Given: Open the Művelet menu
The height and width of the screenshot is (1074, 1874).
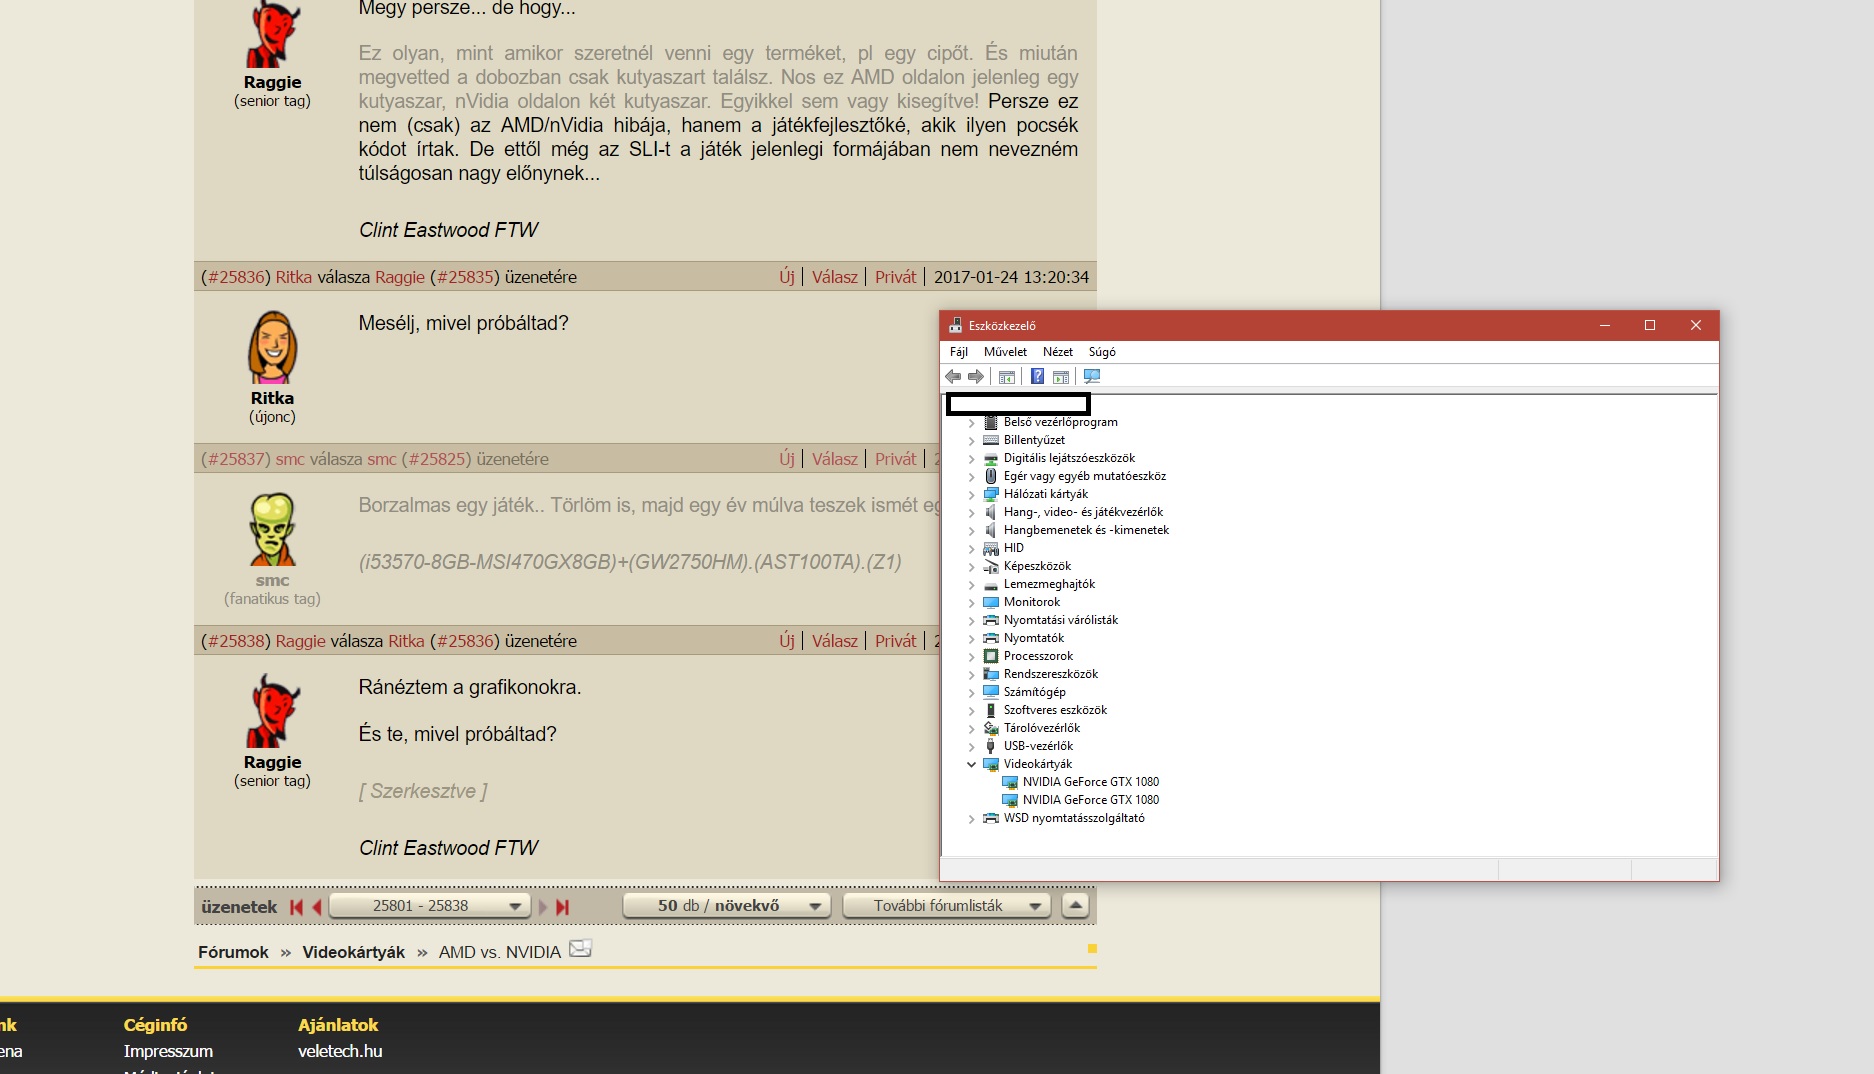Looking at the screenshot, I should pos(1005,352).
